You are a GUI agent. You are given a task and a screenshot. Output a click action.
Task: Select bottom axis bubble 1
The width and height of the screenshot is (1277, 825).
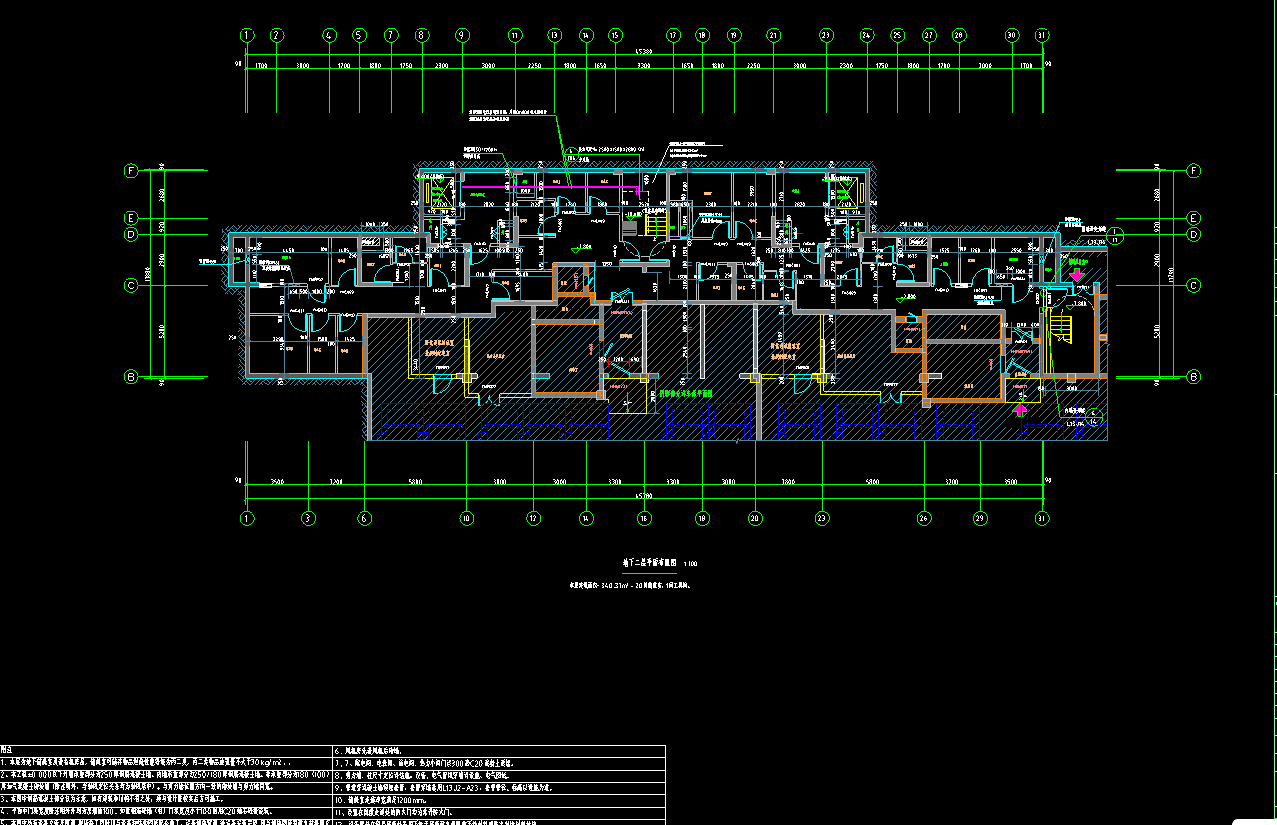pyautogui.click(x=247, y=518)
